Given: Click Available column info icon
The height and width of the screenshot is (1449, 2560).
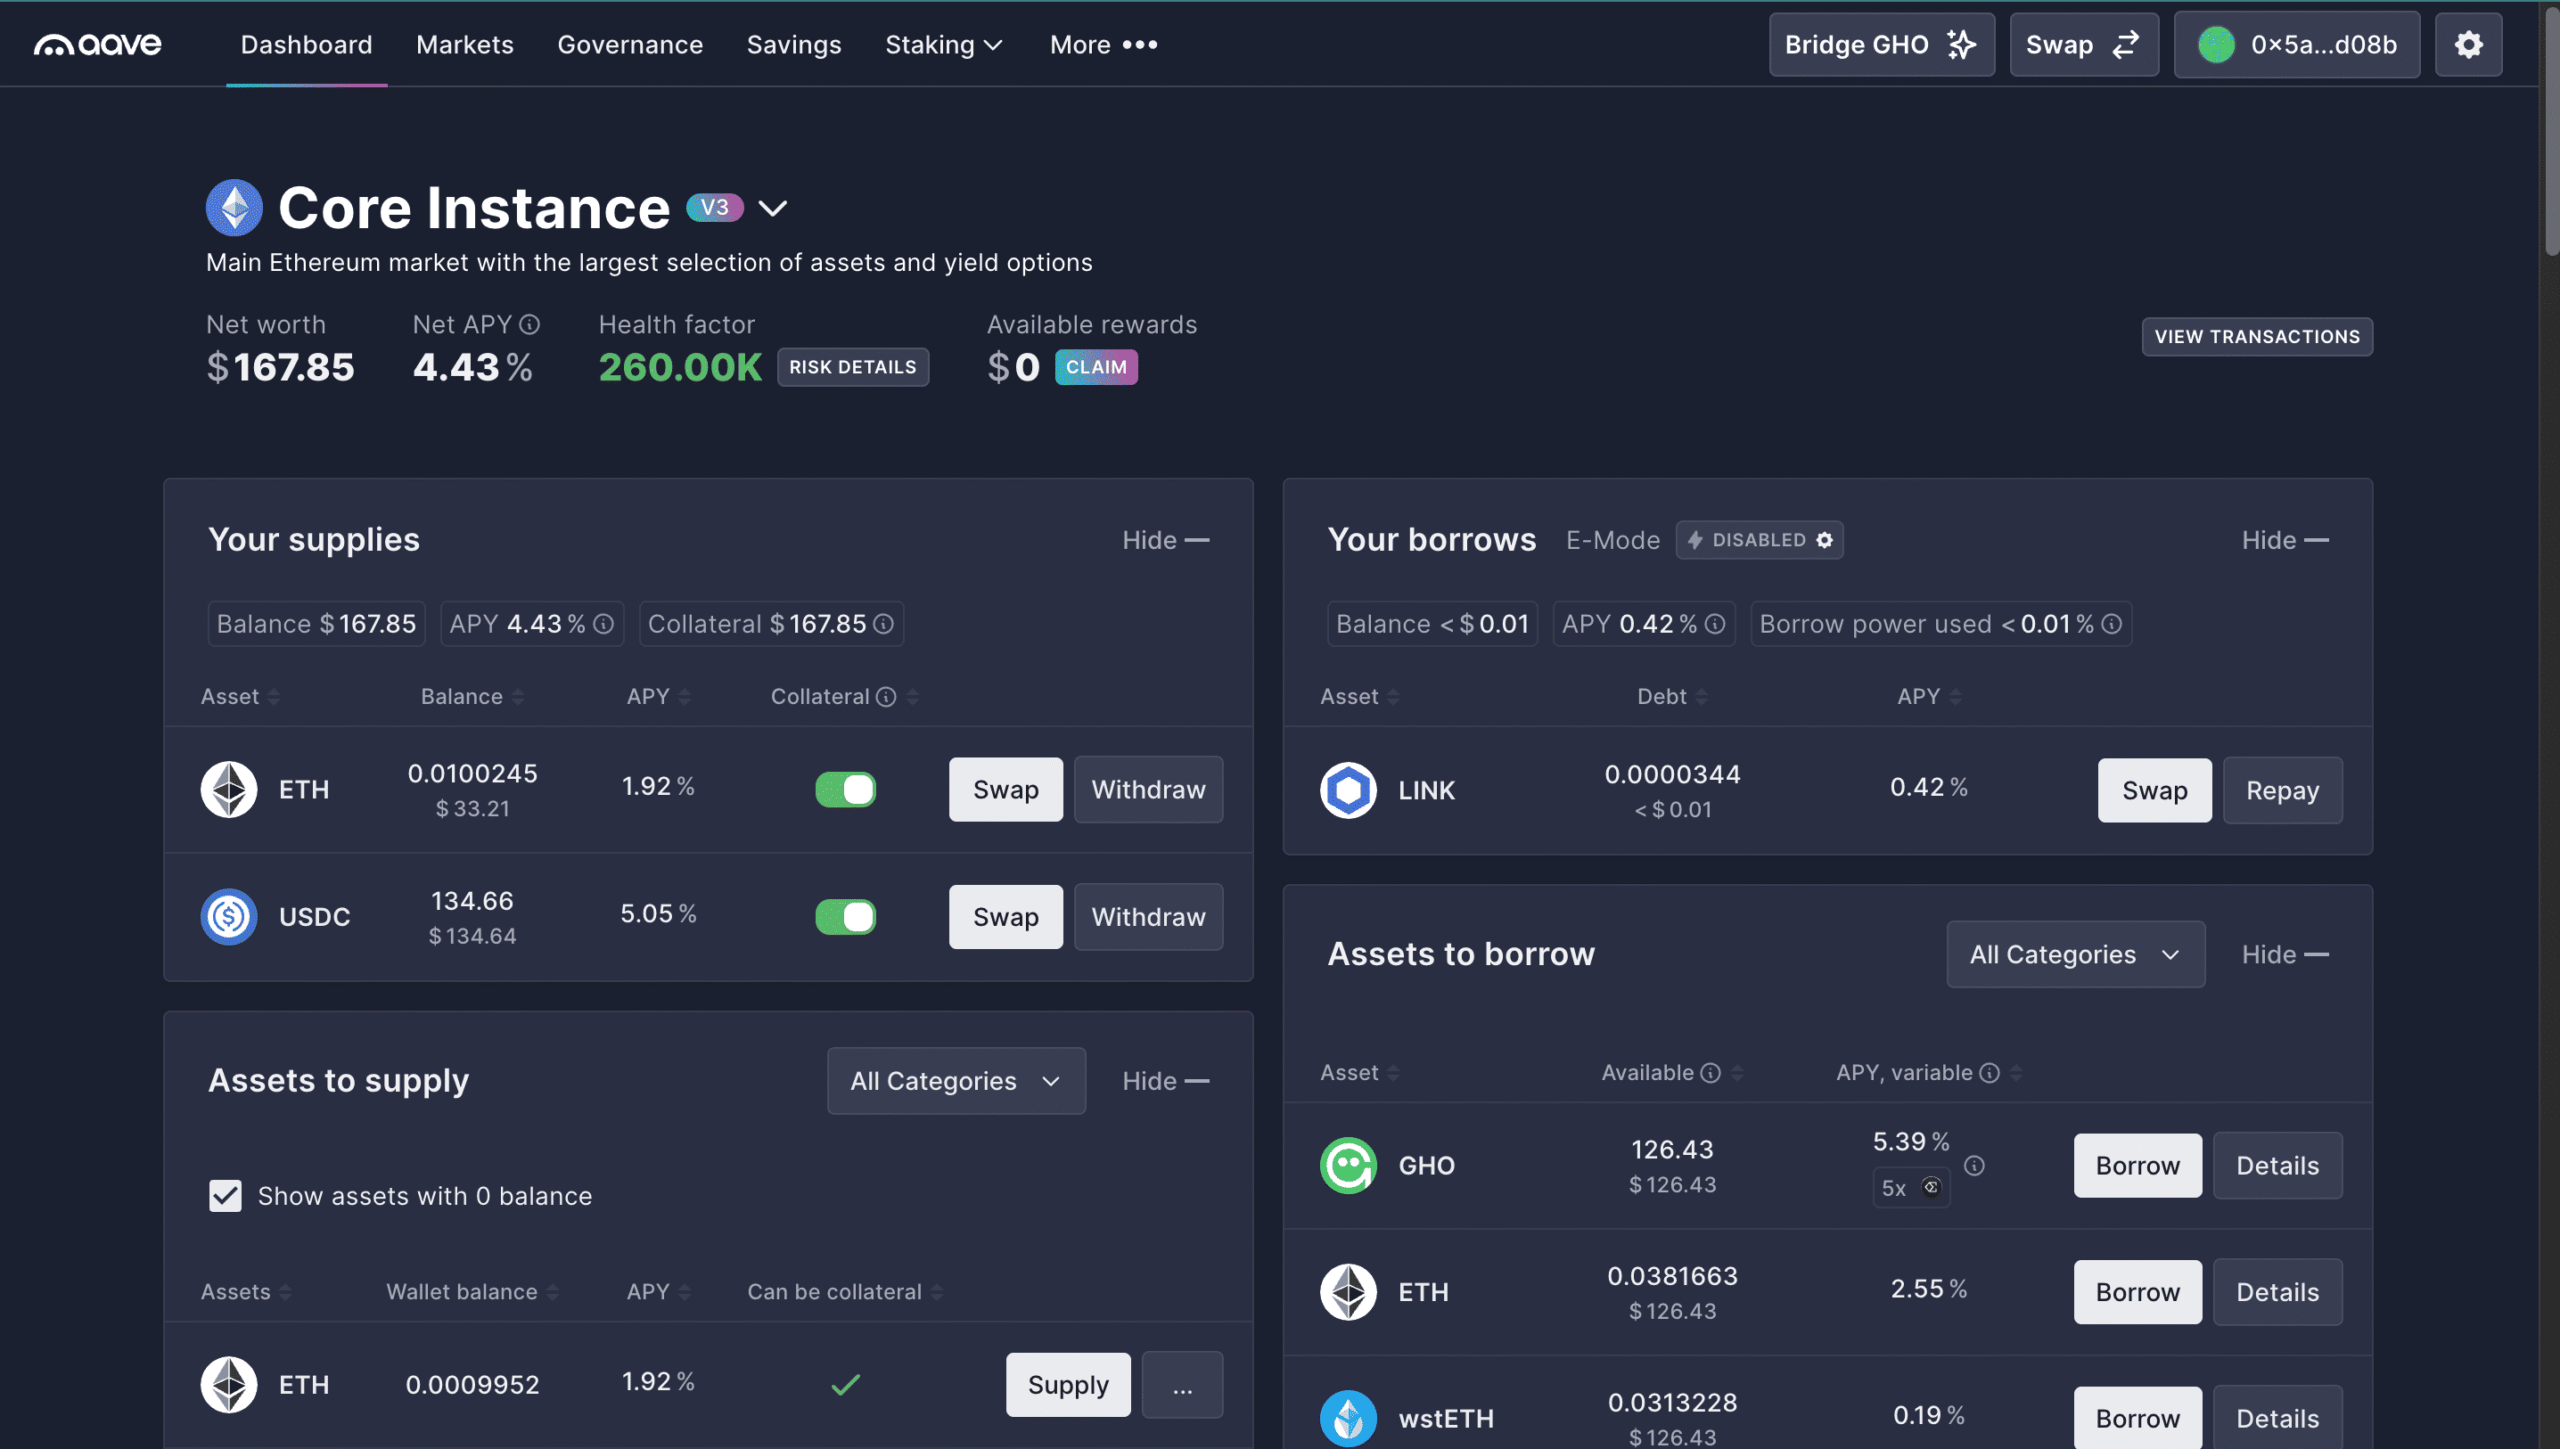Looking at the screenshot, I should pyautogui.click(x=1711, y=1073).
